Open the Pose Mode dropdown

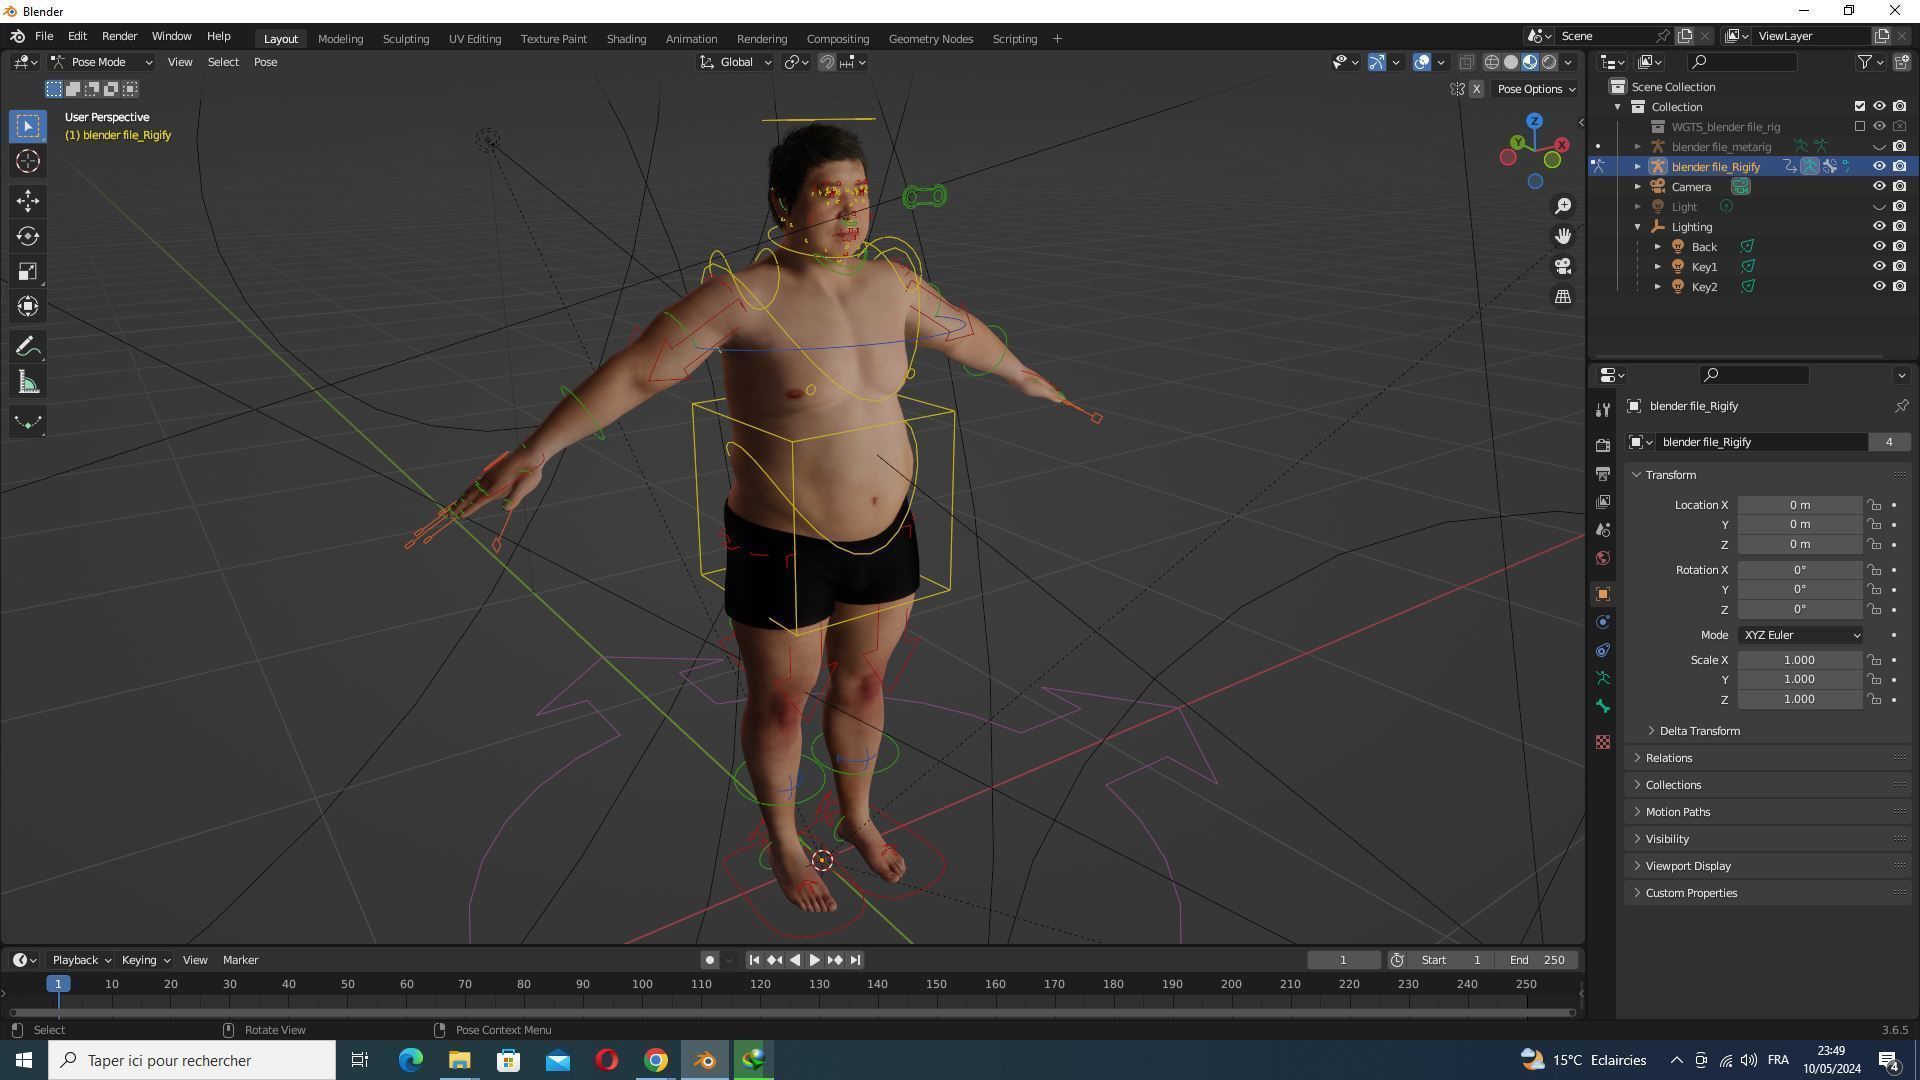[102, 62]
